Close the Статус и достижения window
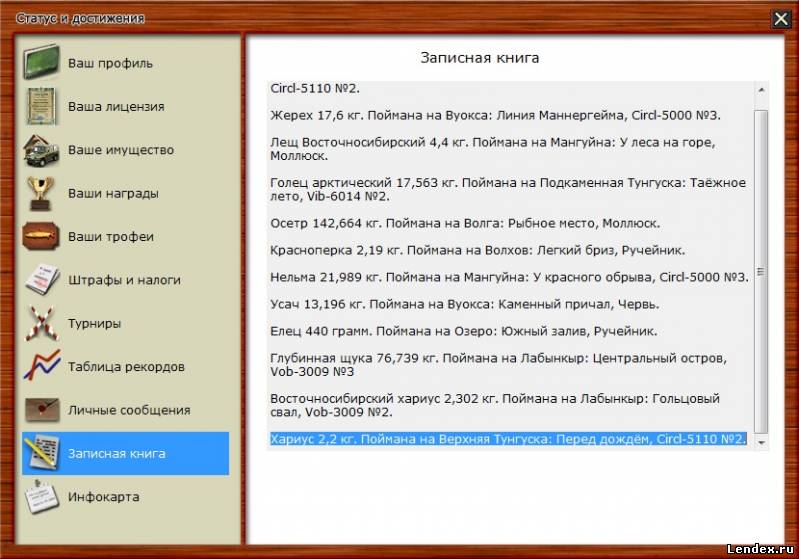799x559 pixels. pyautogui.click(x=781, y=18)
